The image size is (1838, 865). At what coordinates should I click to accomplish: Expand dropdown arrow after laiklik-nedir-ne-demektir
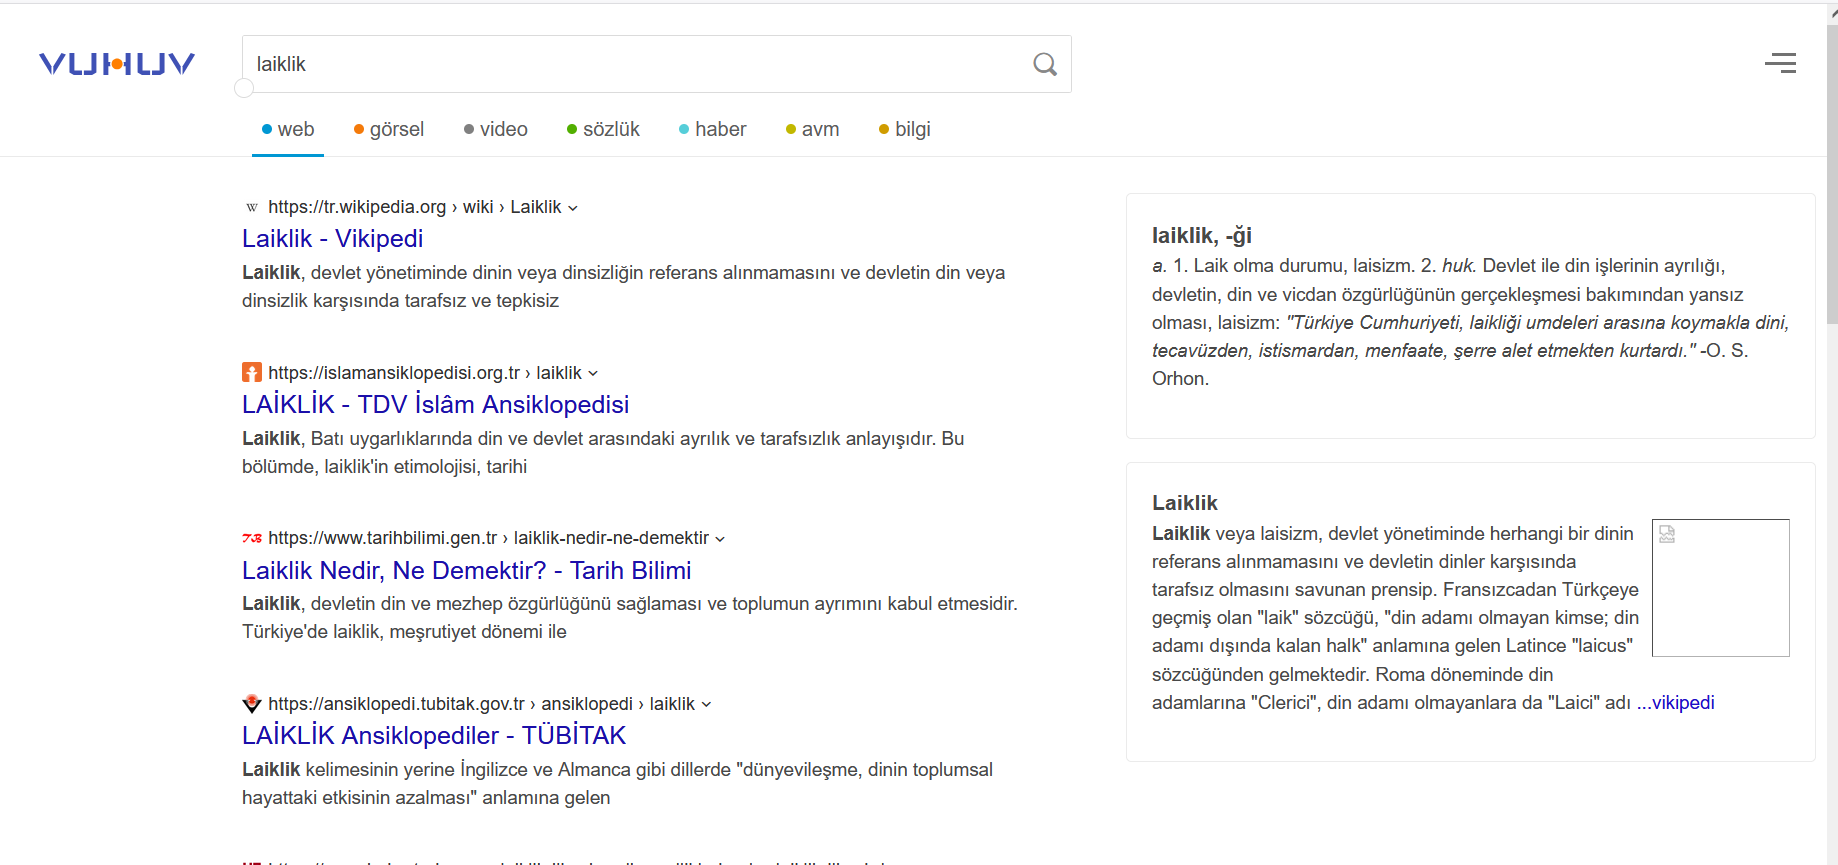point(720,539)
